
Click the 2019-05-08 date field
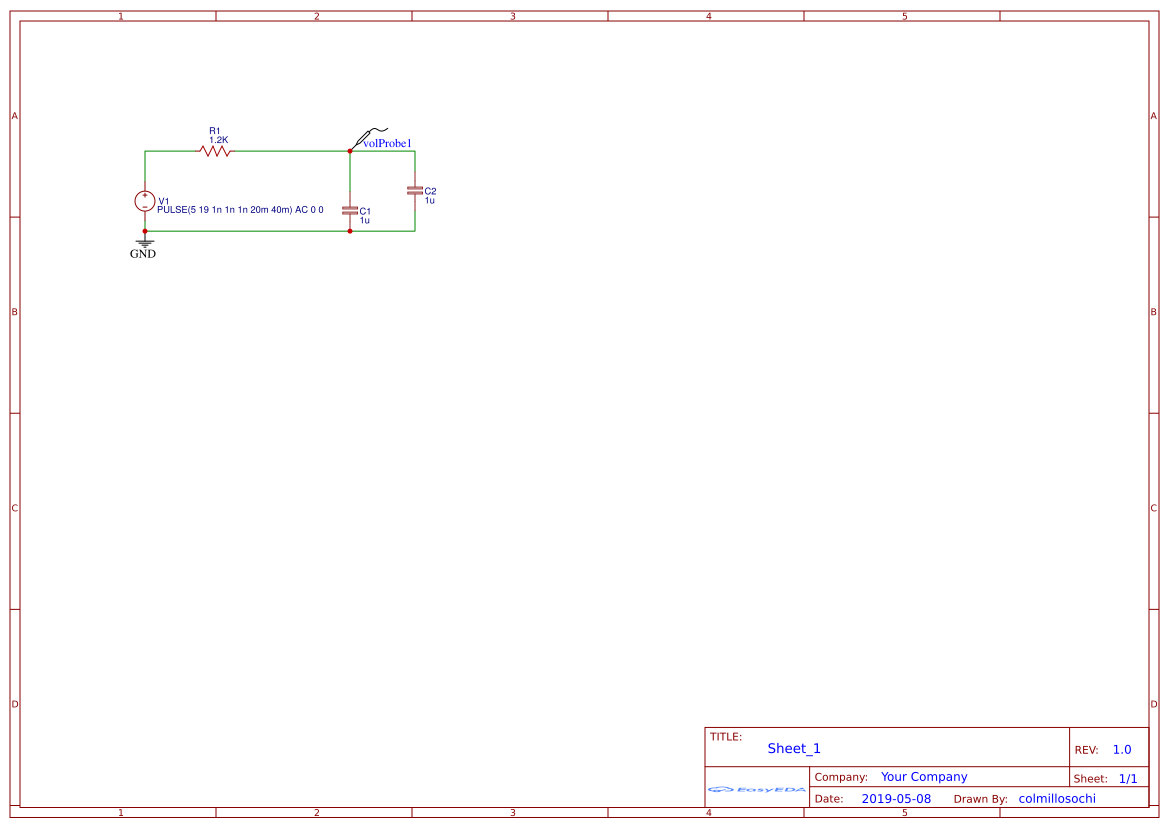[898, 798]
